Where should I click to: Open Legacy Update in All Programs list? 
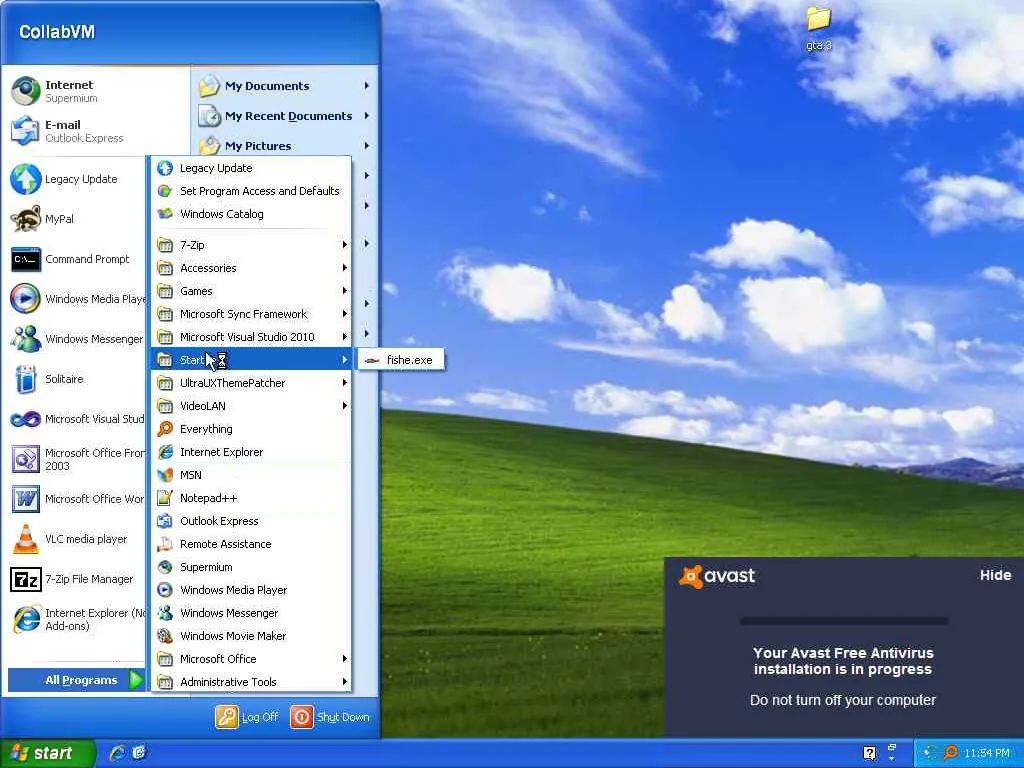pyautogui.click(x=251, y=168)
